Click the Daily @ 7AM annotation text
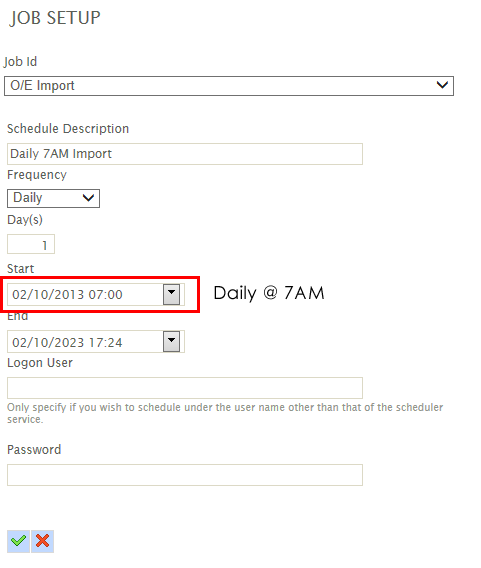This screenshot has width=481, height=568. pos(269,293)
